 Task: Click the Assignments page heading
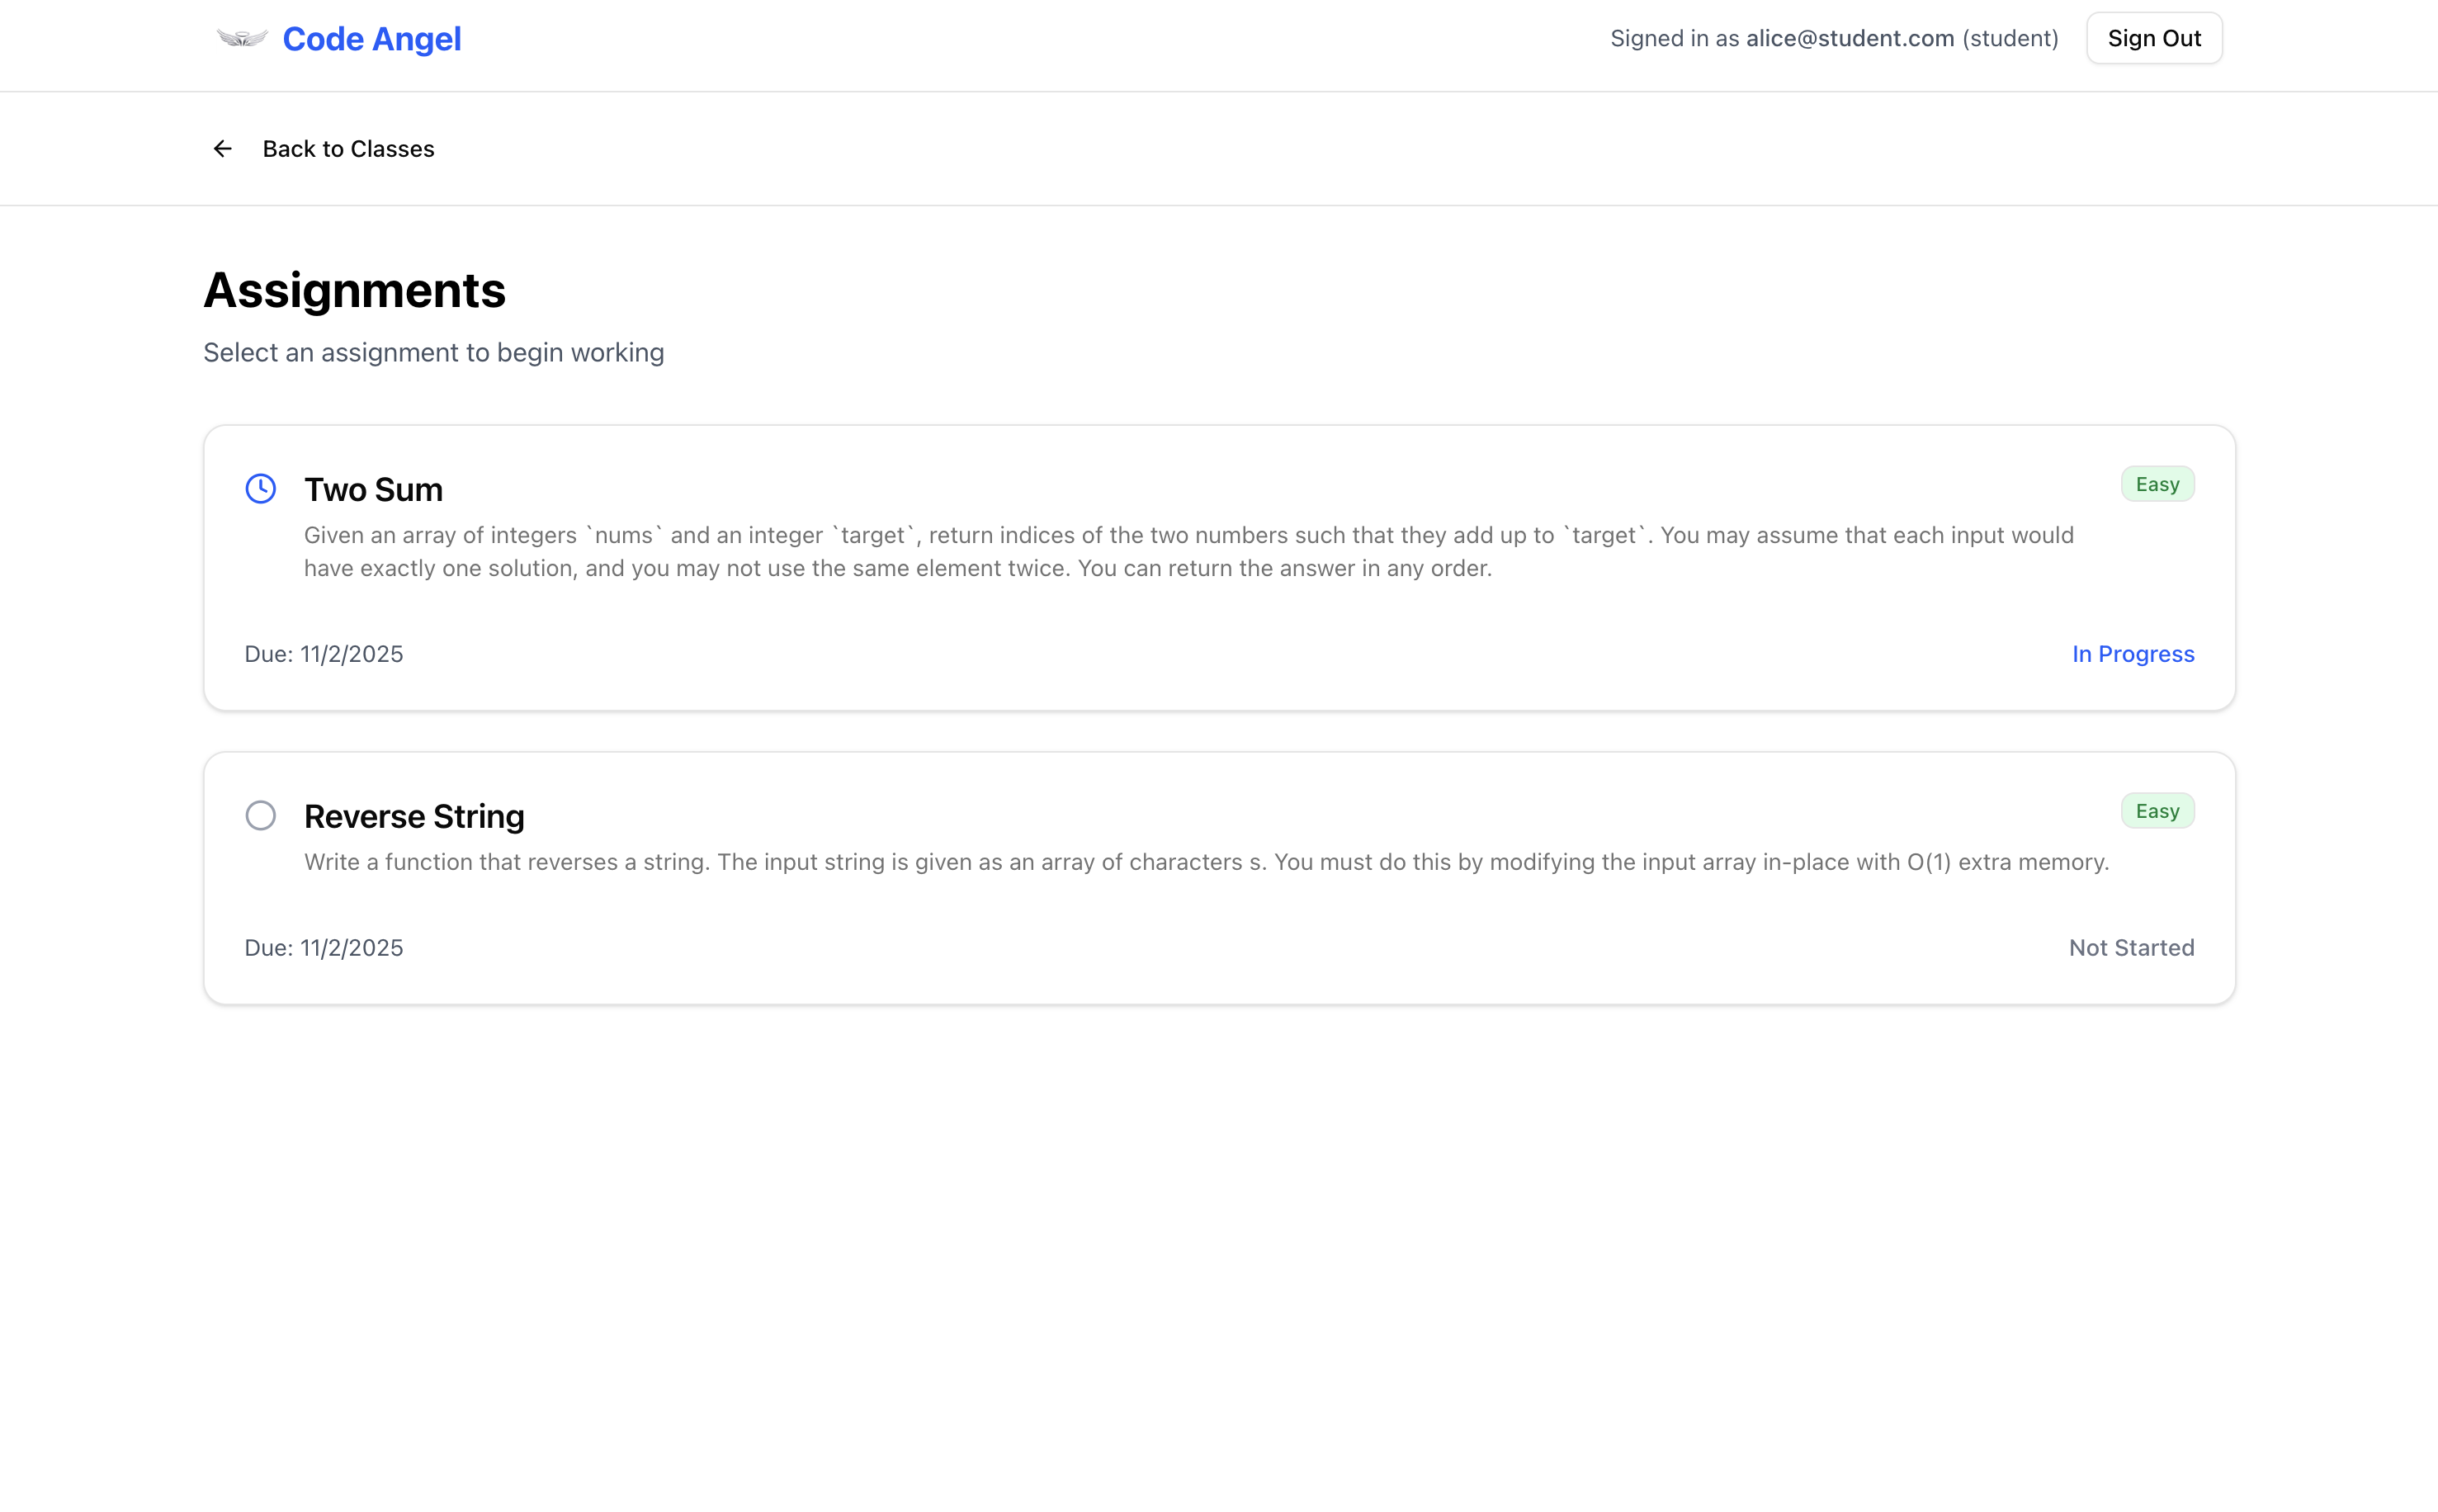coord(354,290)
